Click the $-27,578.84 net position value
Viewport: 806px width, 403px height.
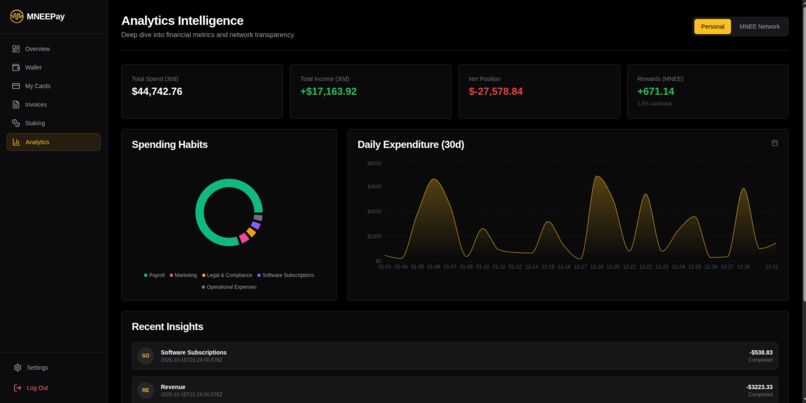click(496, 91)
